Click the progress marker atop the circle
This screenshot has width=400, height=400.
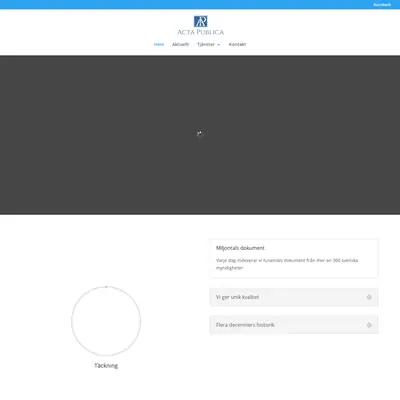click(x=106, y=287)
